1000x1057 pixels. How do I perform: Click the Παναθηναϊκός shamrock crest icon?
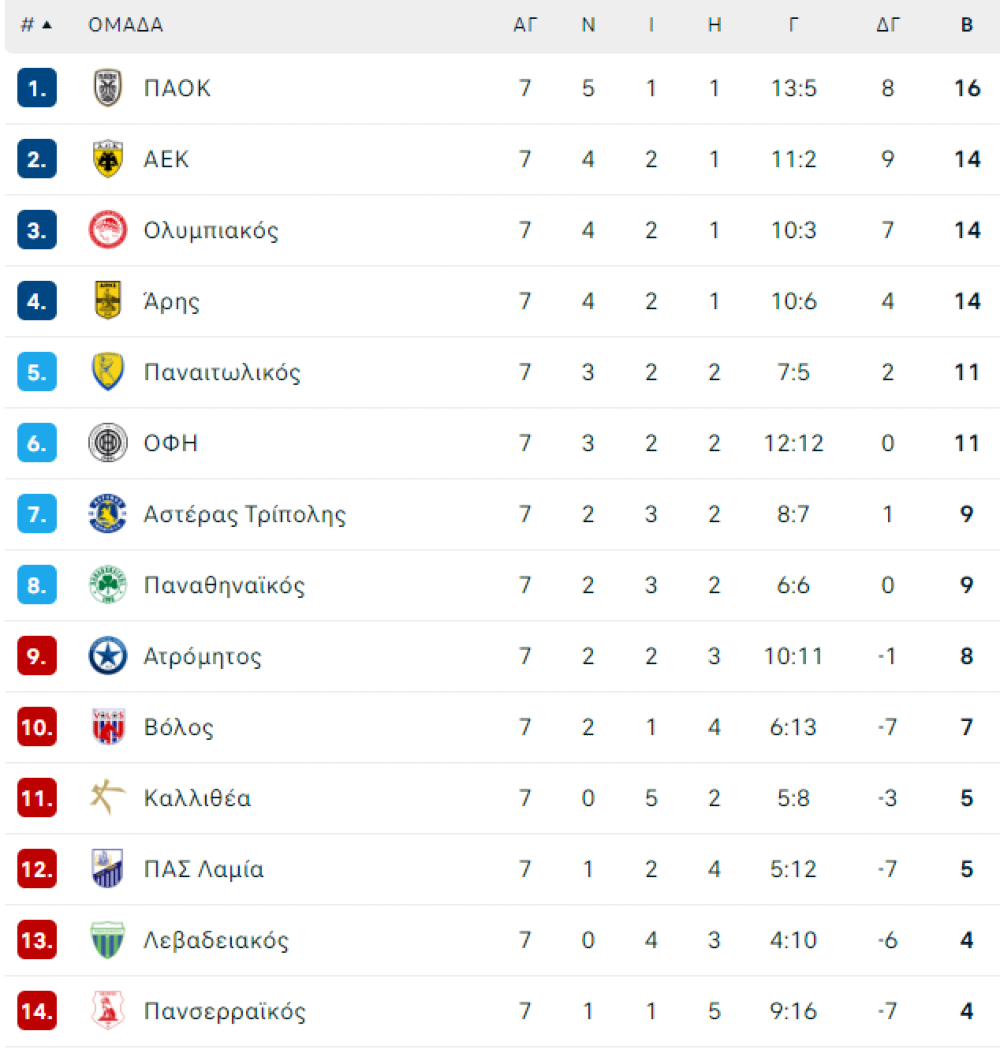[107, 585]
